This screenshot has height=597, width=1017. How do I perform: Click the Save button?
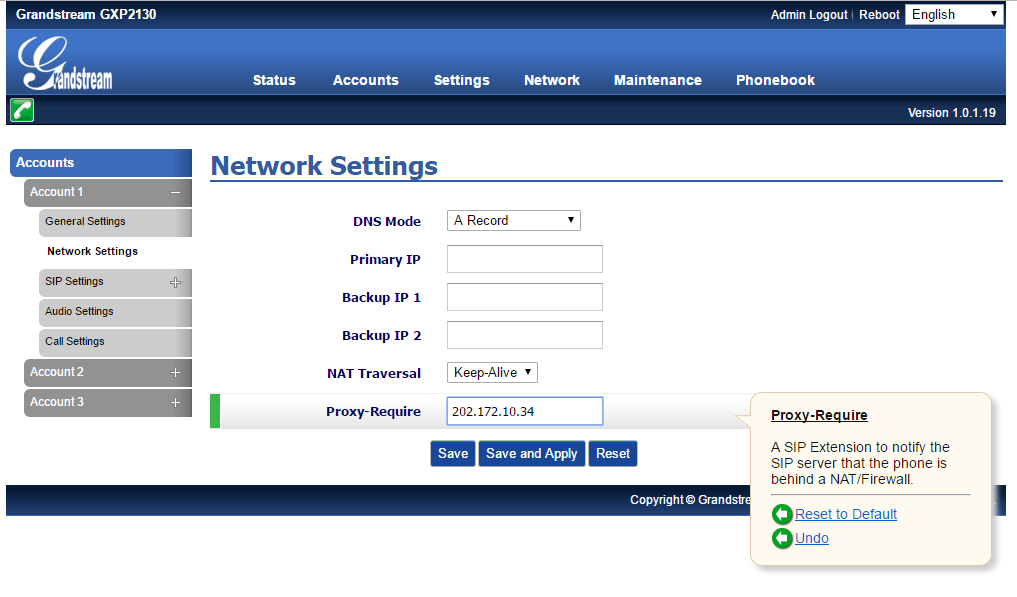tap(452, 453)
